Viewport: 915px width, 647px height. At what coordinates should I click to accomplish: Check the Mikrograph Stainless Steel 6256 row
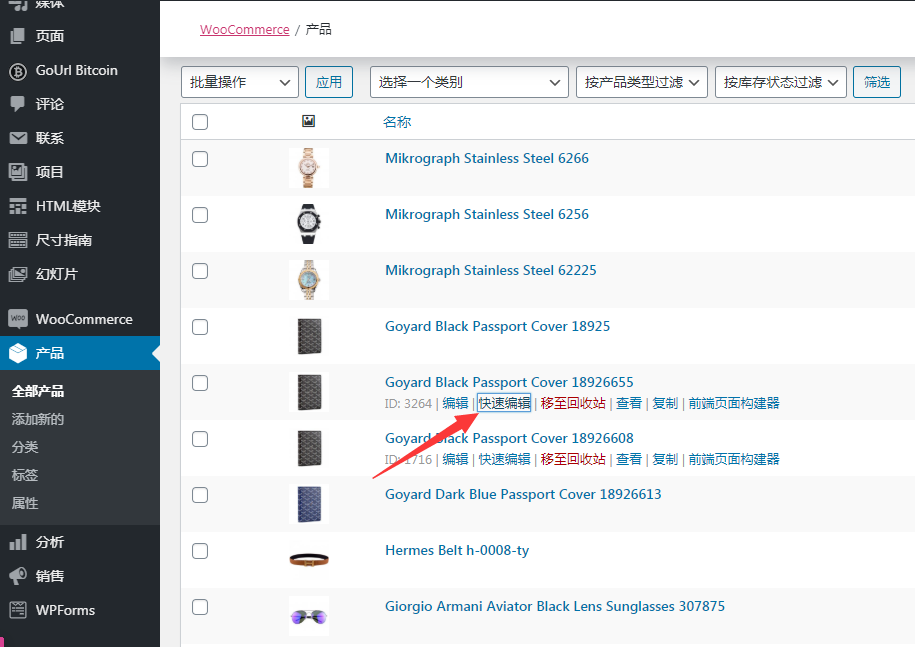tap(200, 215)
